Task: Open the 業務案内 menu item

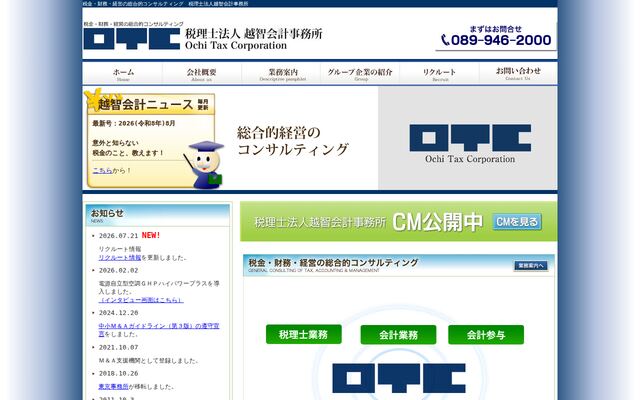Action: pyautogui.click(x=283, y=73)
